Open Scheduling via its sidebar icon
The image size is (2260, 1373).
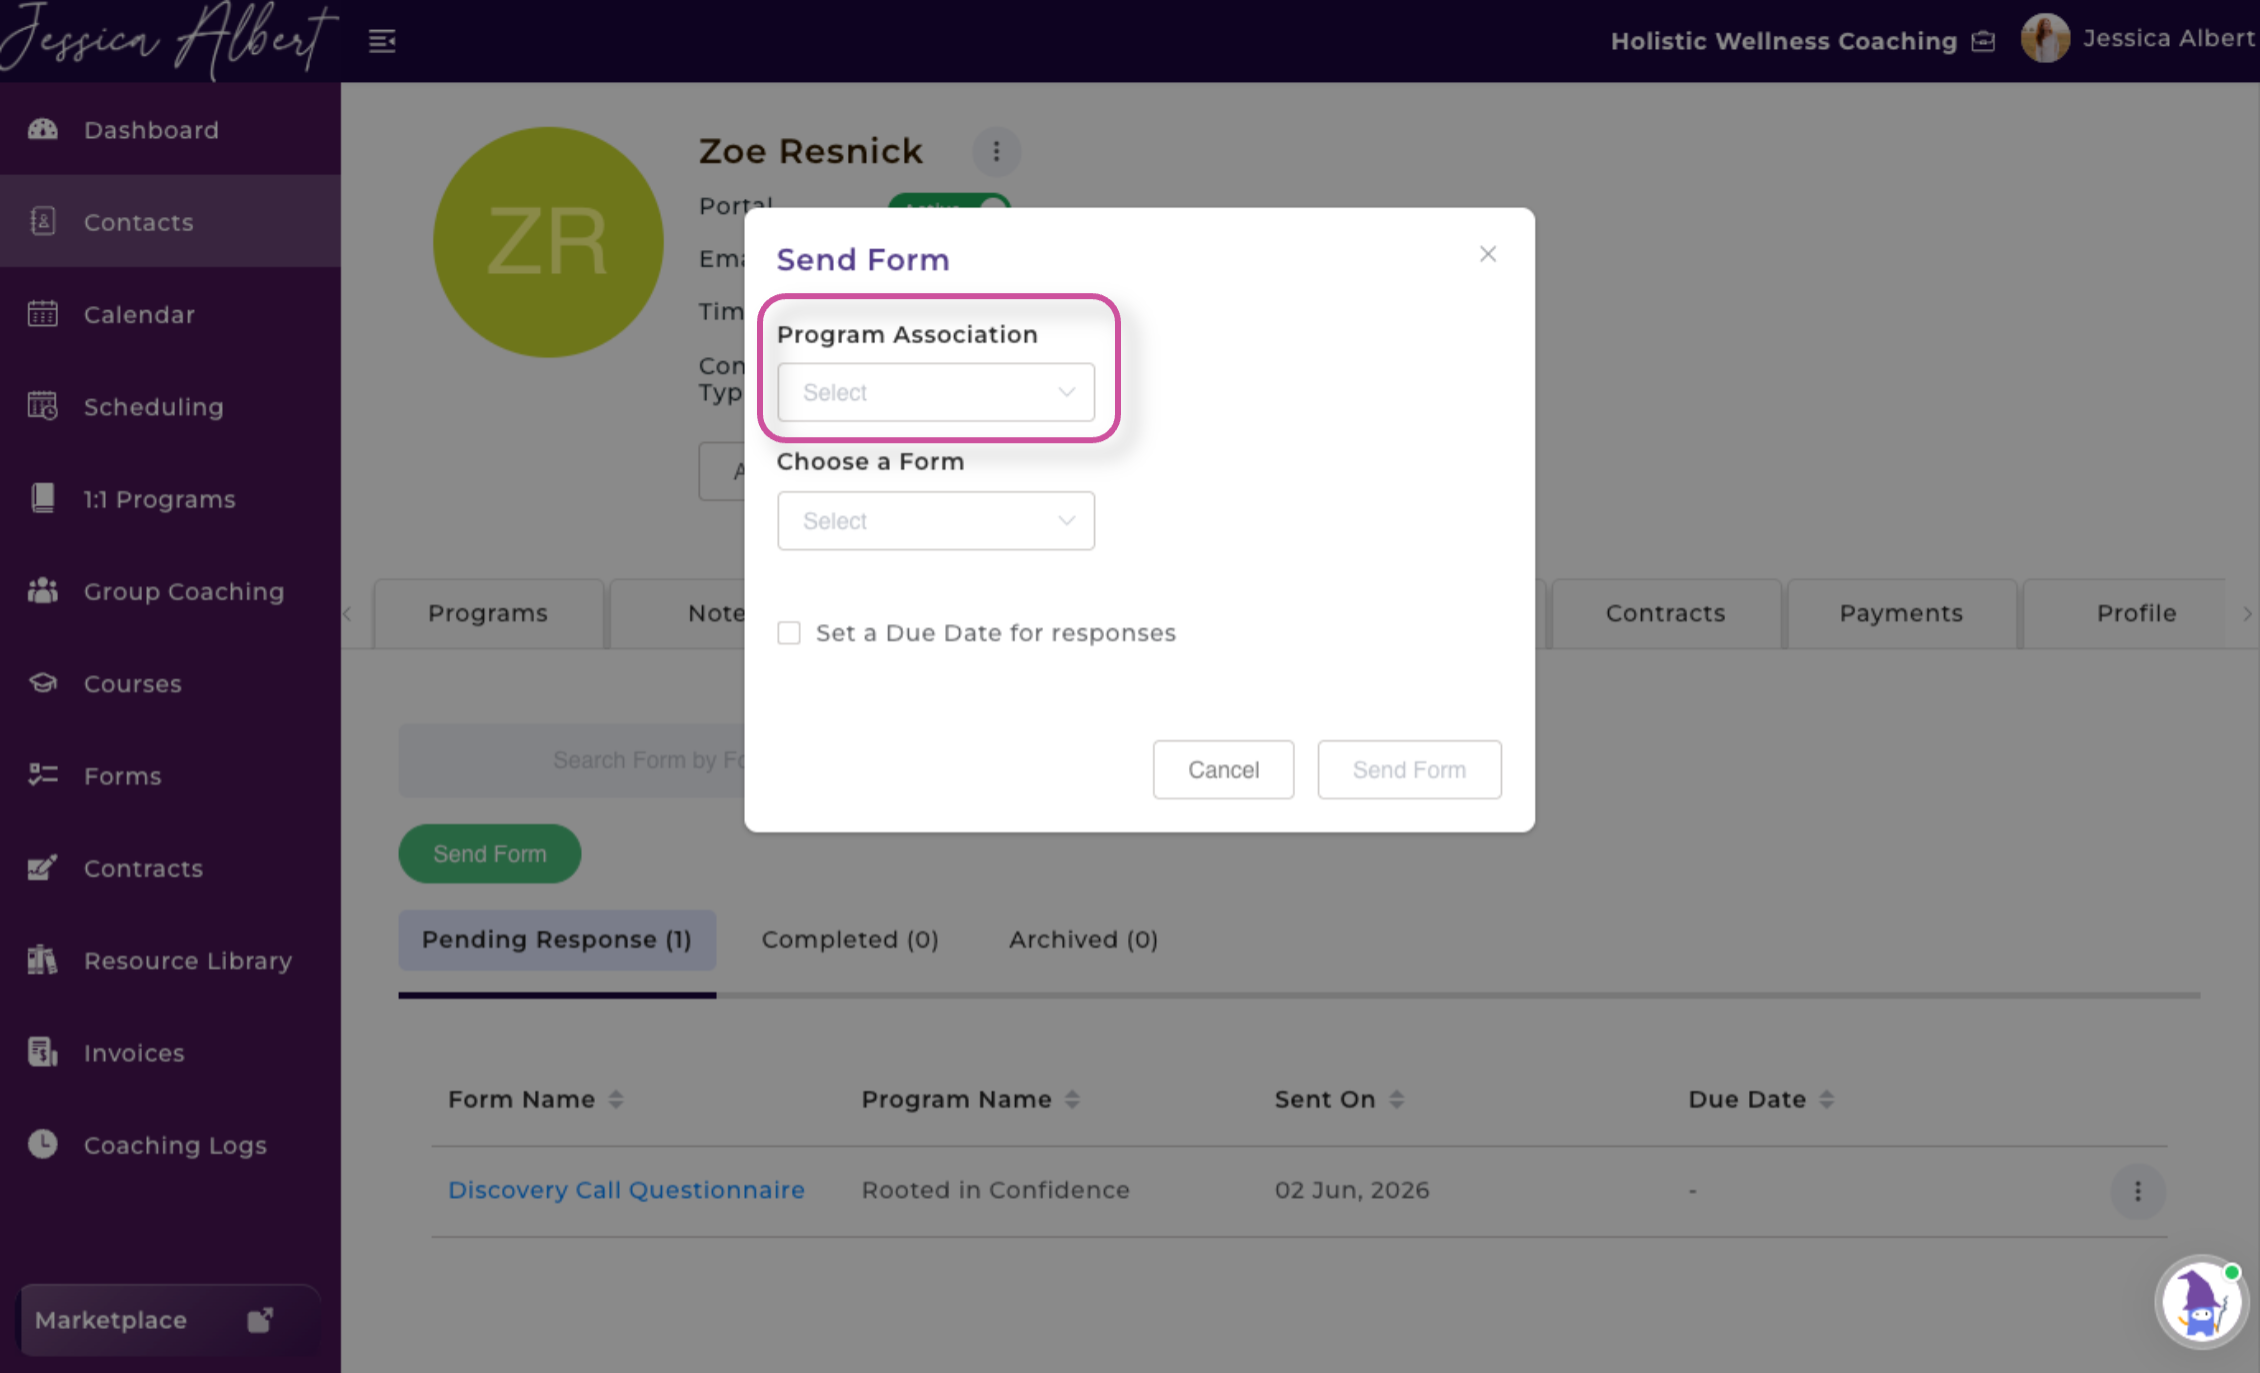click(43, 406)
